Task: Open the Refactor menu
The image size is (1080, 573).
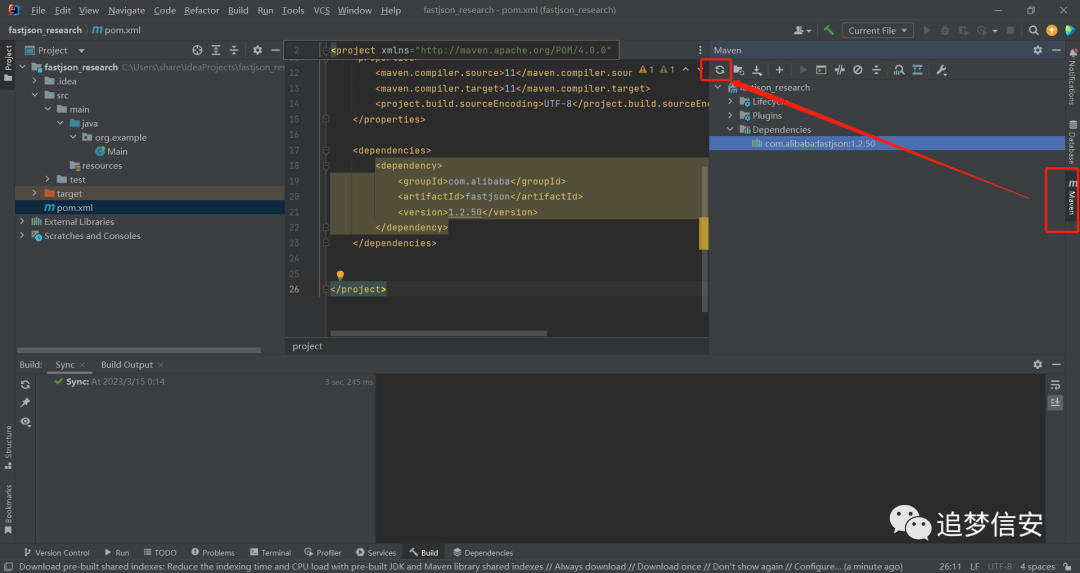Action: coord(201,10)
